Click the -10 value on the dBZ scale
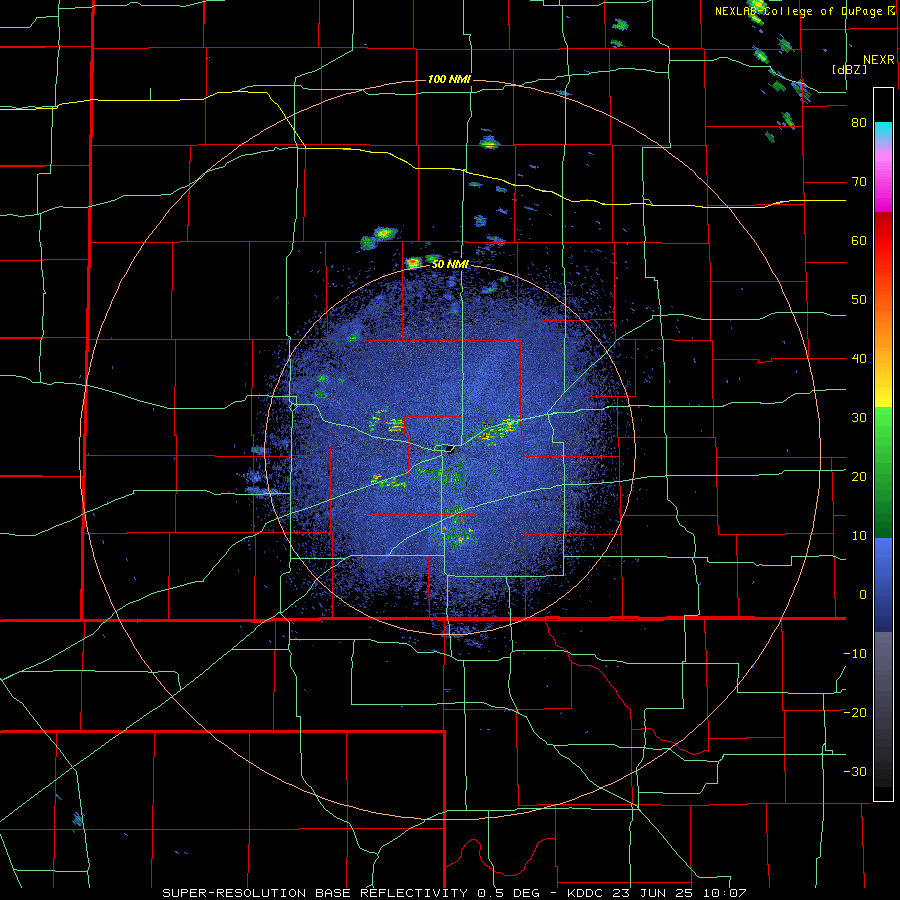The image size is (900, 900). [855, 654]
